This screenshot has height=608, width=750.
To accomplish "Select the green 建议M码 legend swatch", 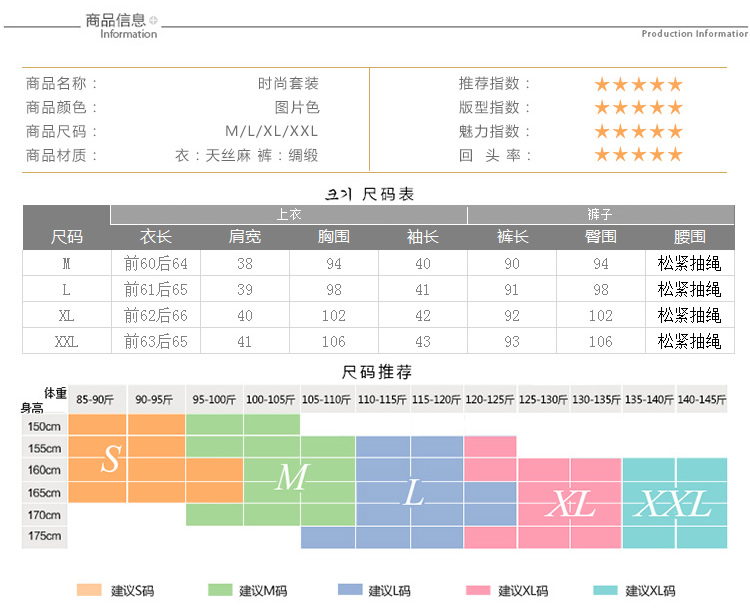I will click(220, 590).
